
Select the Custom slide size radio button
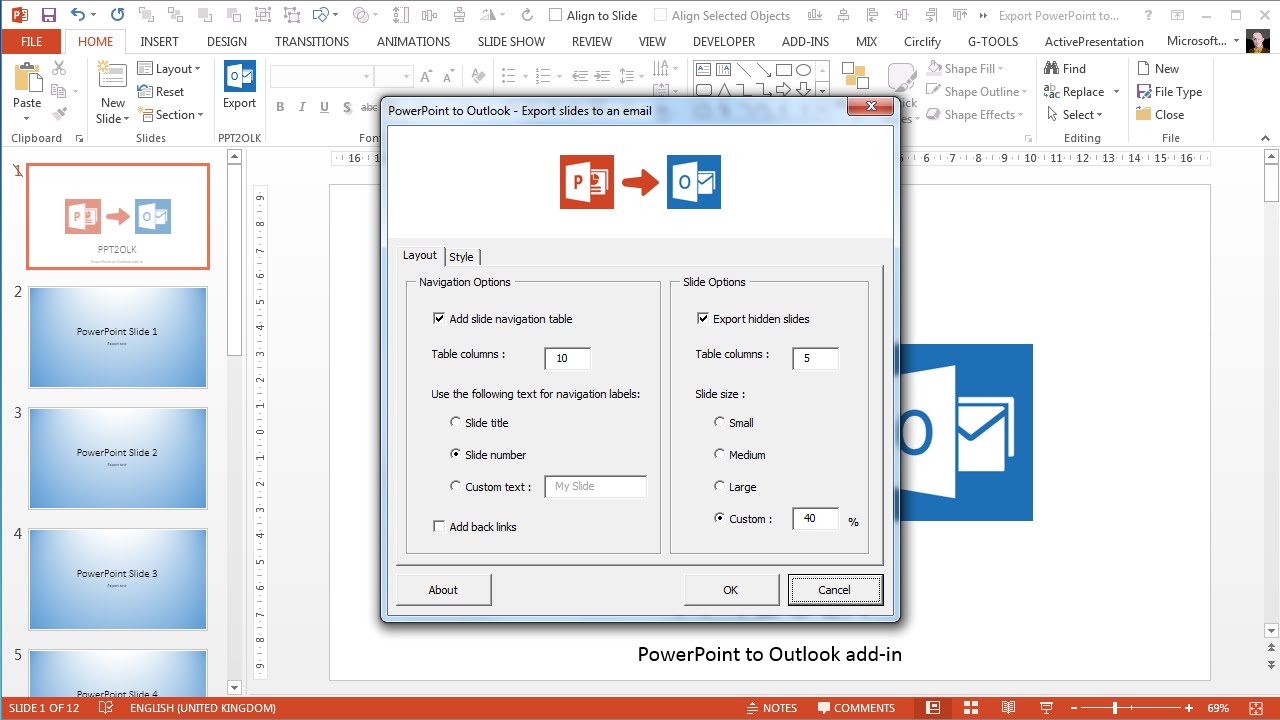(720, 518)
